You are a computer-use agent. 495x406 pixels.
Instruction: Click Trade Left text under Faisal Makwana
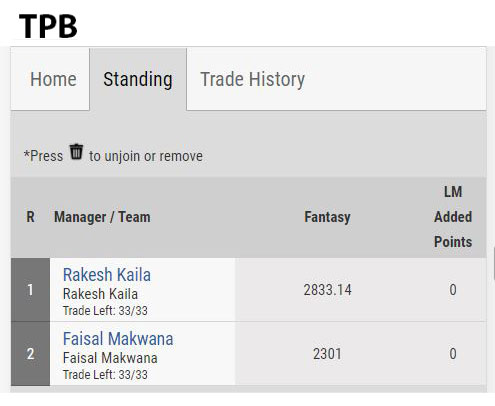(105, 375)
